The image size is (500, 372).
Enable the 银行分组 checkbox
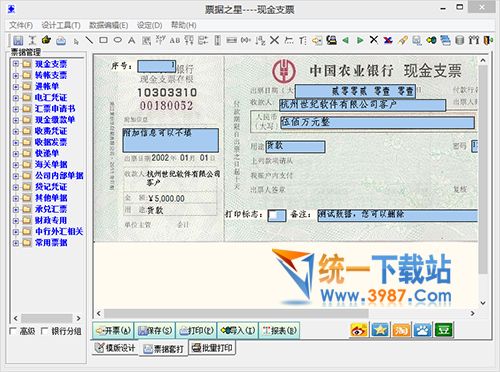44,331
